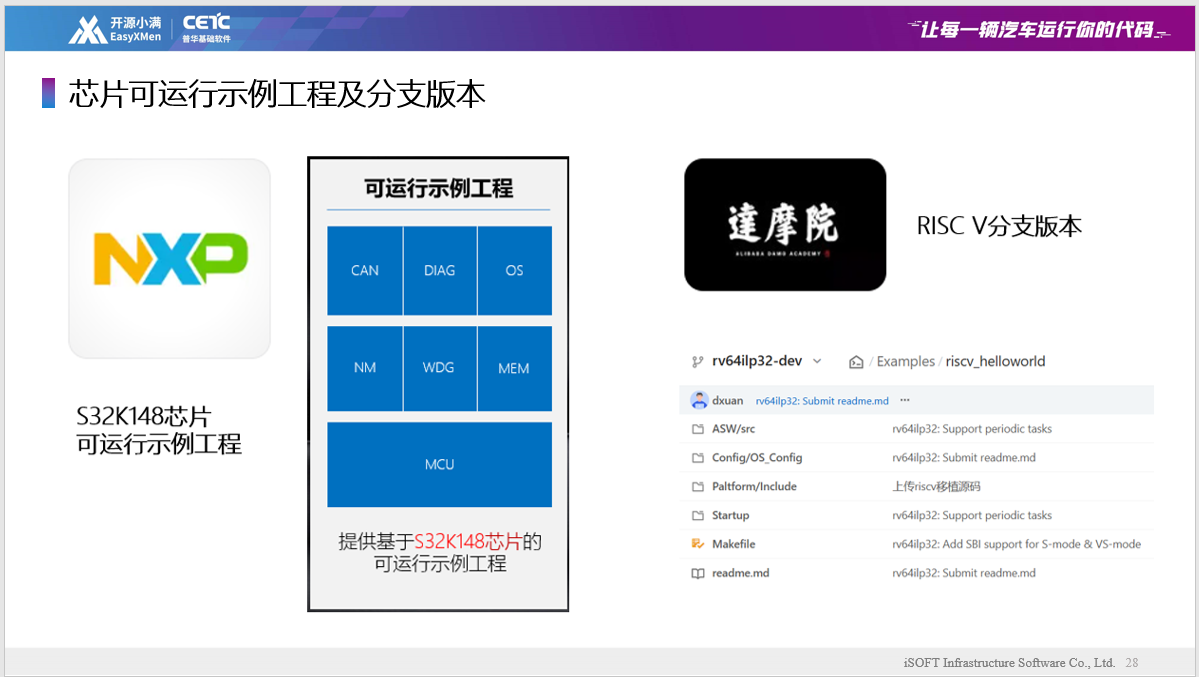Click the branch icon beside rv64ilp32-dev

[x=697, y=362]
